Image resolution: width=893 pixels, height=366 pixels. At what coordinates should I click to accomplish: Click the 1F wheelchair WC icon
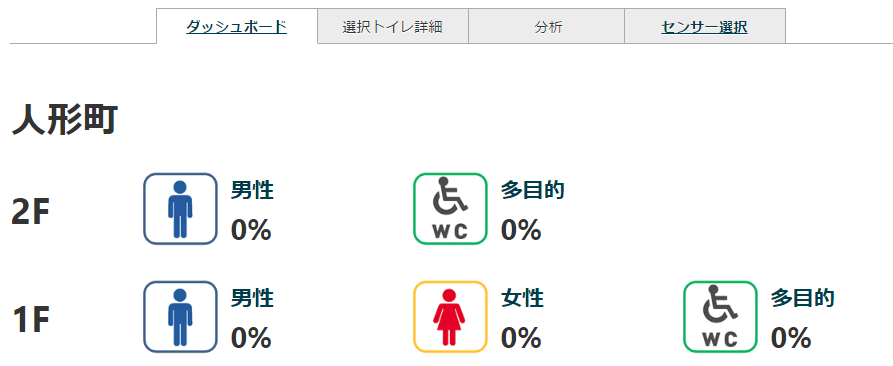coord(720,317)
